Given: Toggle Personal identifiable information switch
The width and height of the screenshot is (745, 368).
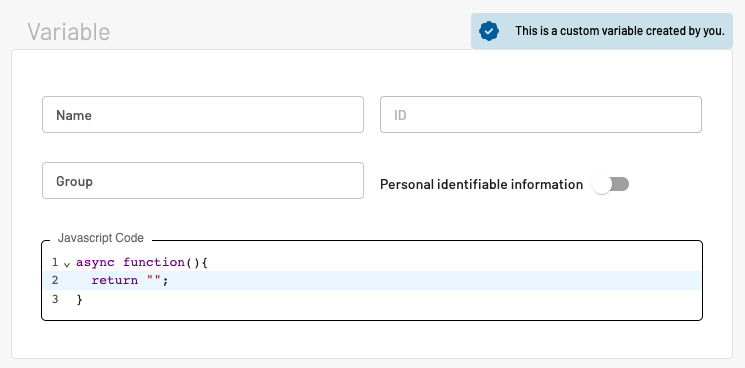Looking at the screenshot, I should [611, 184].
